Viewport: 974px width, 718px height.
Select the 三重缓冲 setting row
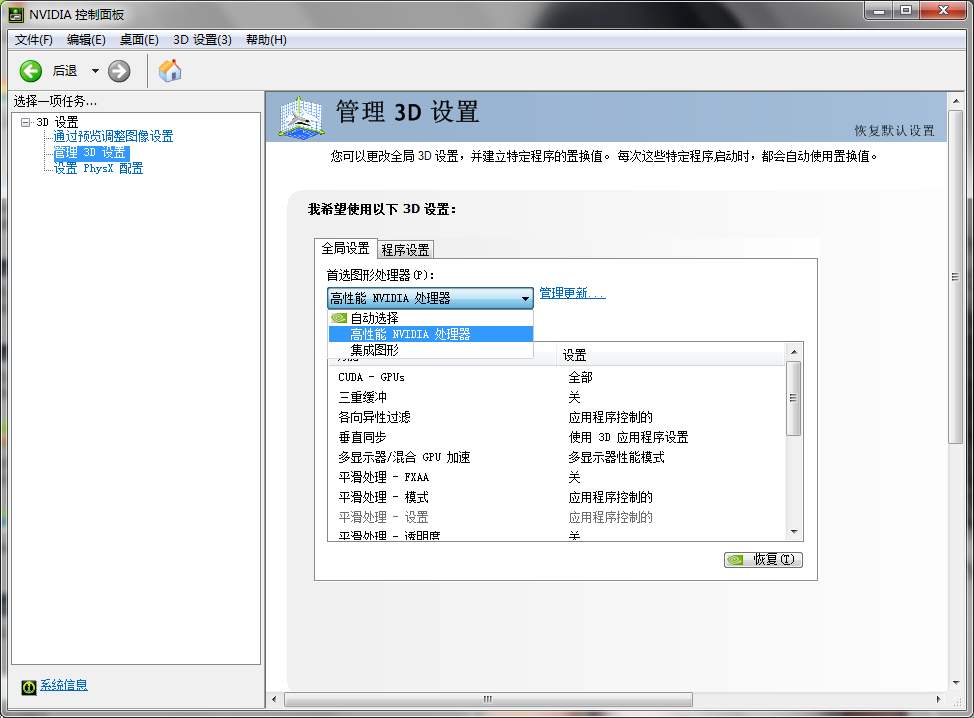pos(557,397)
